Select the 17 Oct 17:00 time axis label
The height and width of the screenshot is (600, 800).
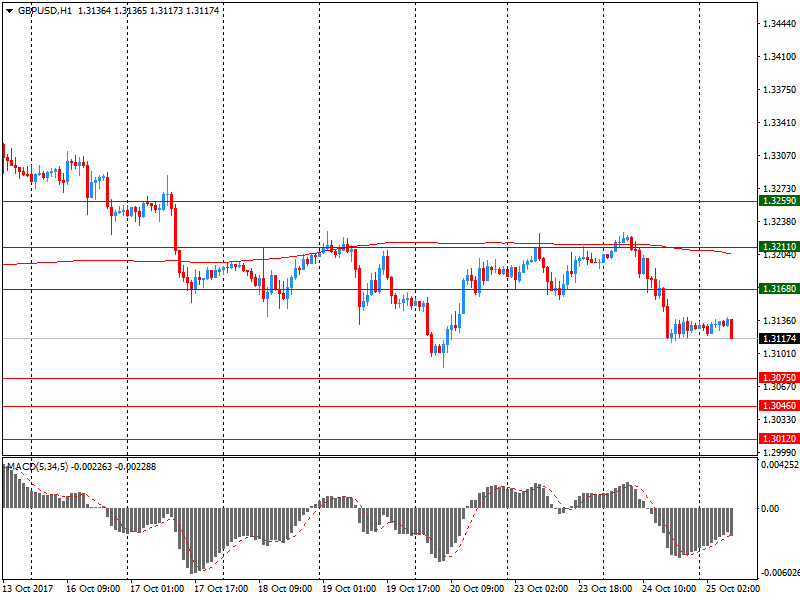(x=221, y=589)
